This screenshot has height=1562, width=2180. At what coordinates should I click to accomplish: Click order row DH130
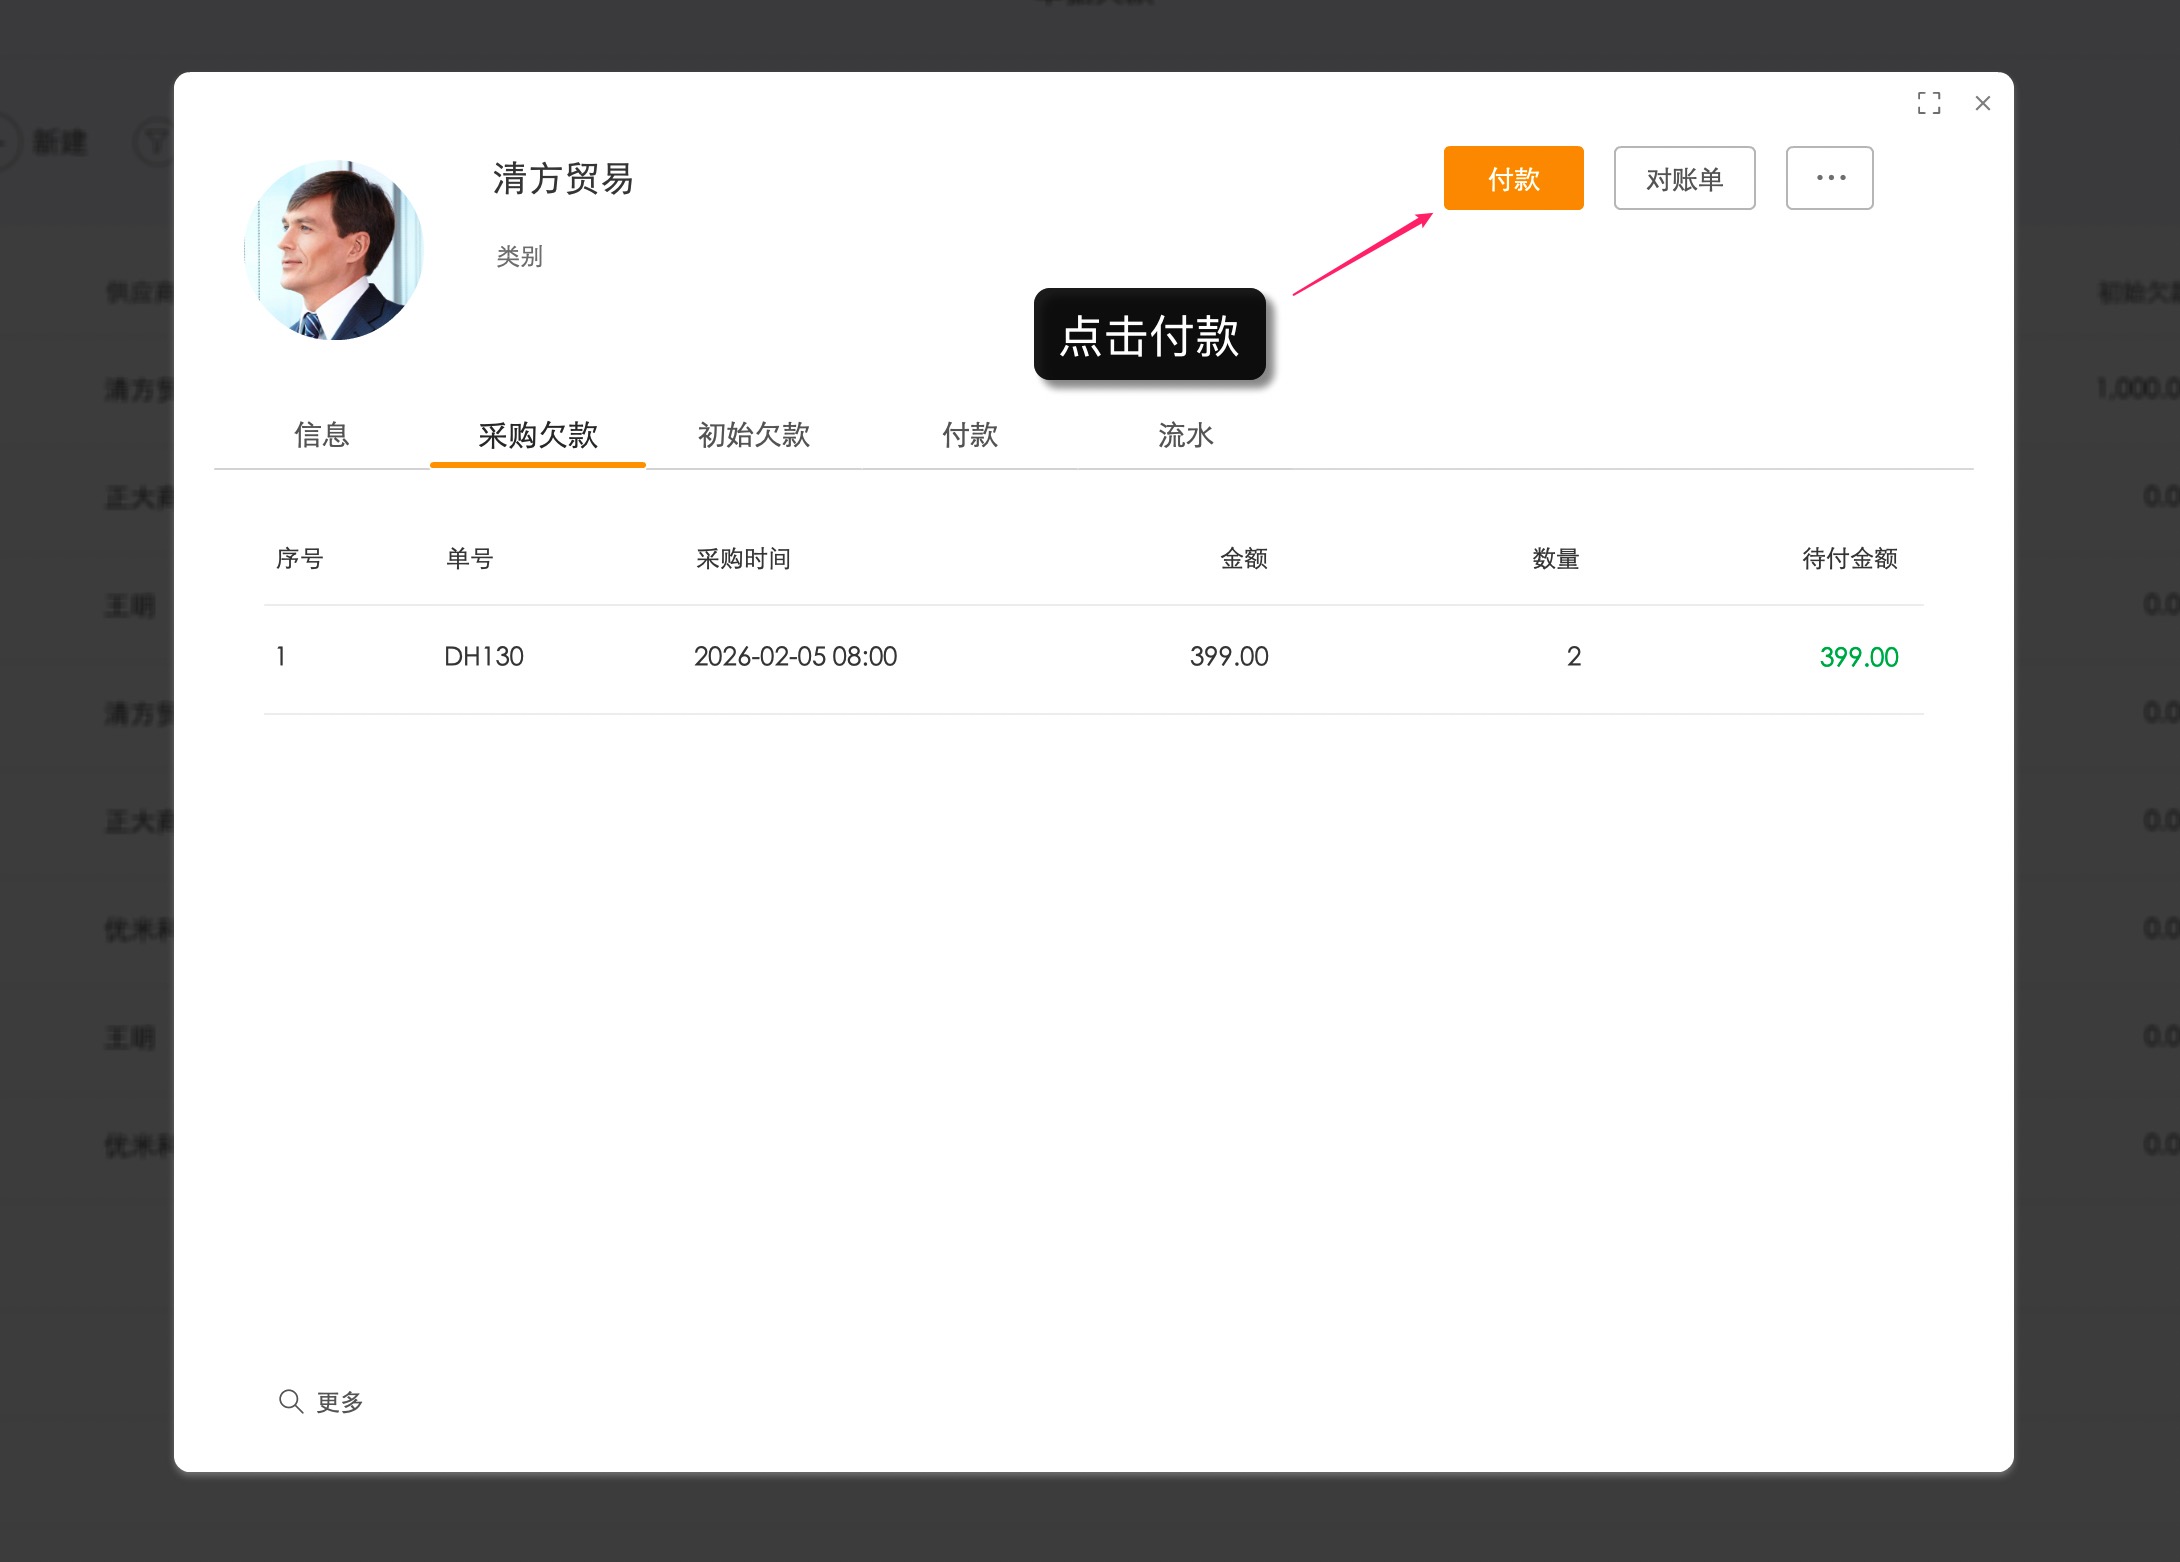485,656
